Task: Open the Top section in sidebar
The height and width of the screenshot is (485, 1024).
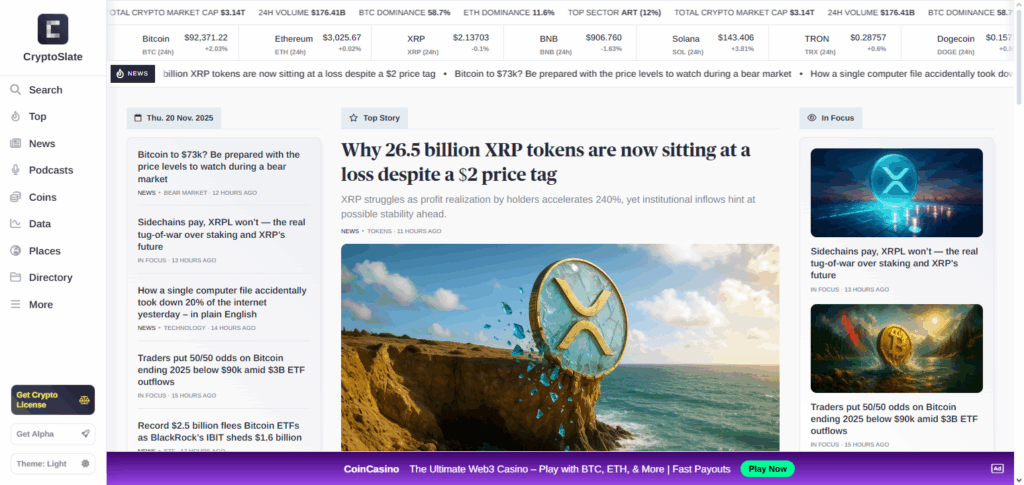Action: [x=37, y=117]
